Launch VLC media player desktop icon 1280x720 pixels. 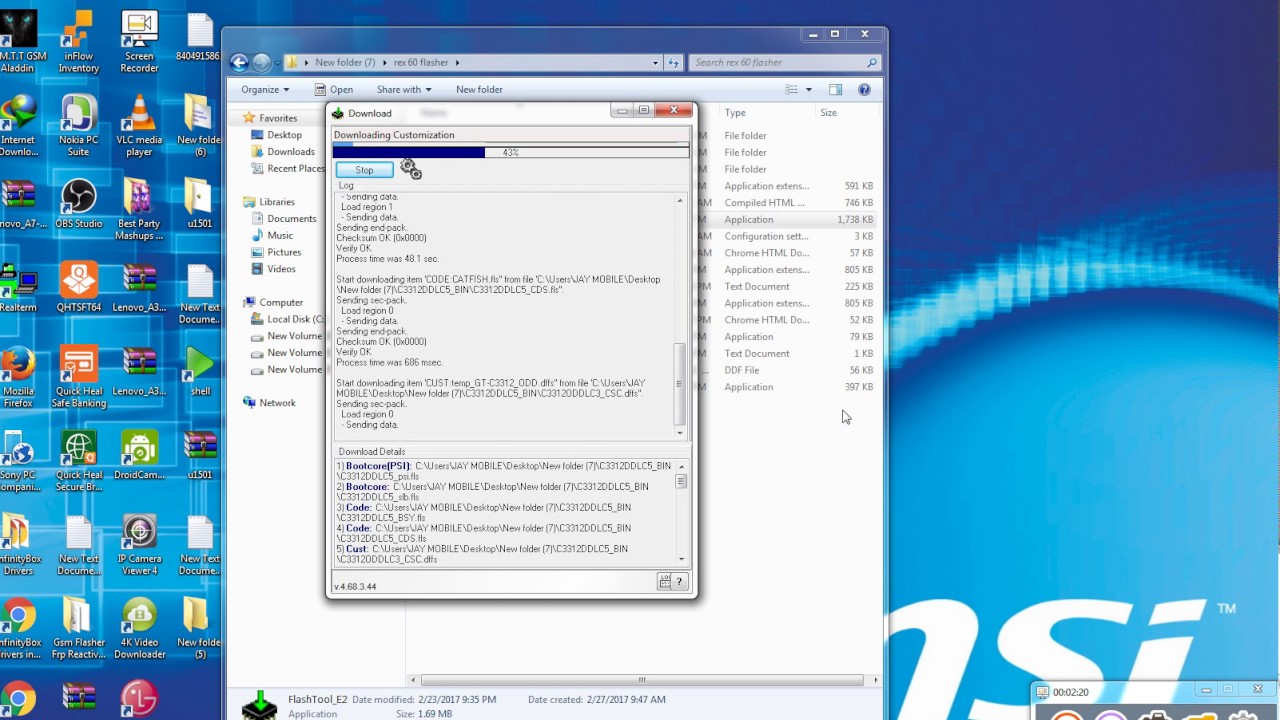(x=139, y=126)
